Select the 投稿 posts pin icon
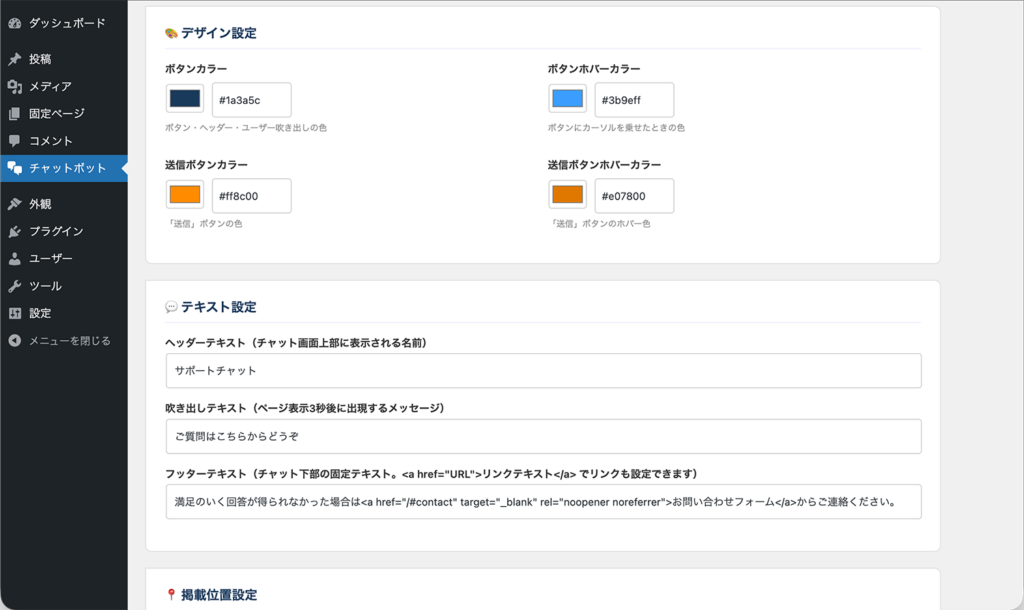1024x610 pixels. pyautogui.click(x=13, y=58)
